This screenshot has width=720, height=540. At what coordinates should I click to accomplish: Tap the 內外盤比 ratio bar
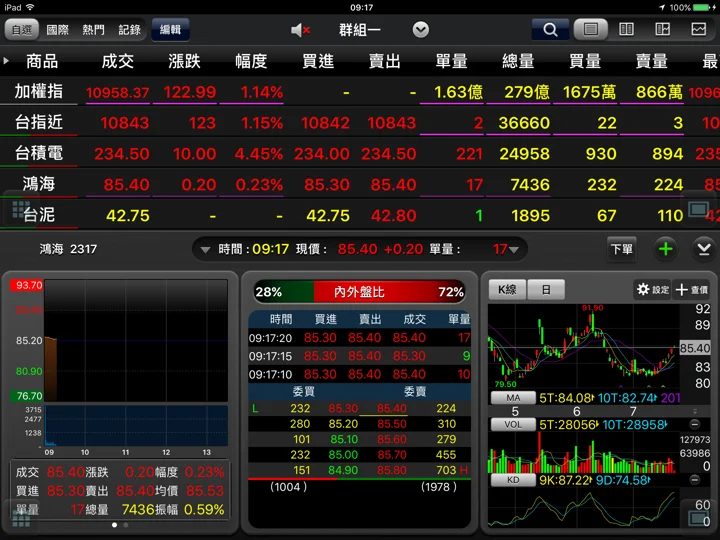[360, 292]
